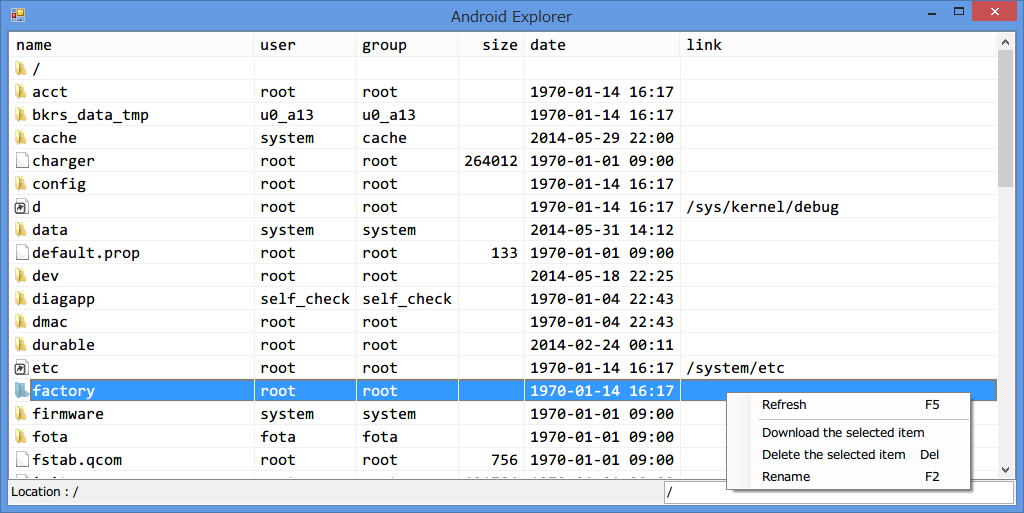Select the "bkrs_data_tmp" file name

[90, 115]
